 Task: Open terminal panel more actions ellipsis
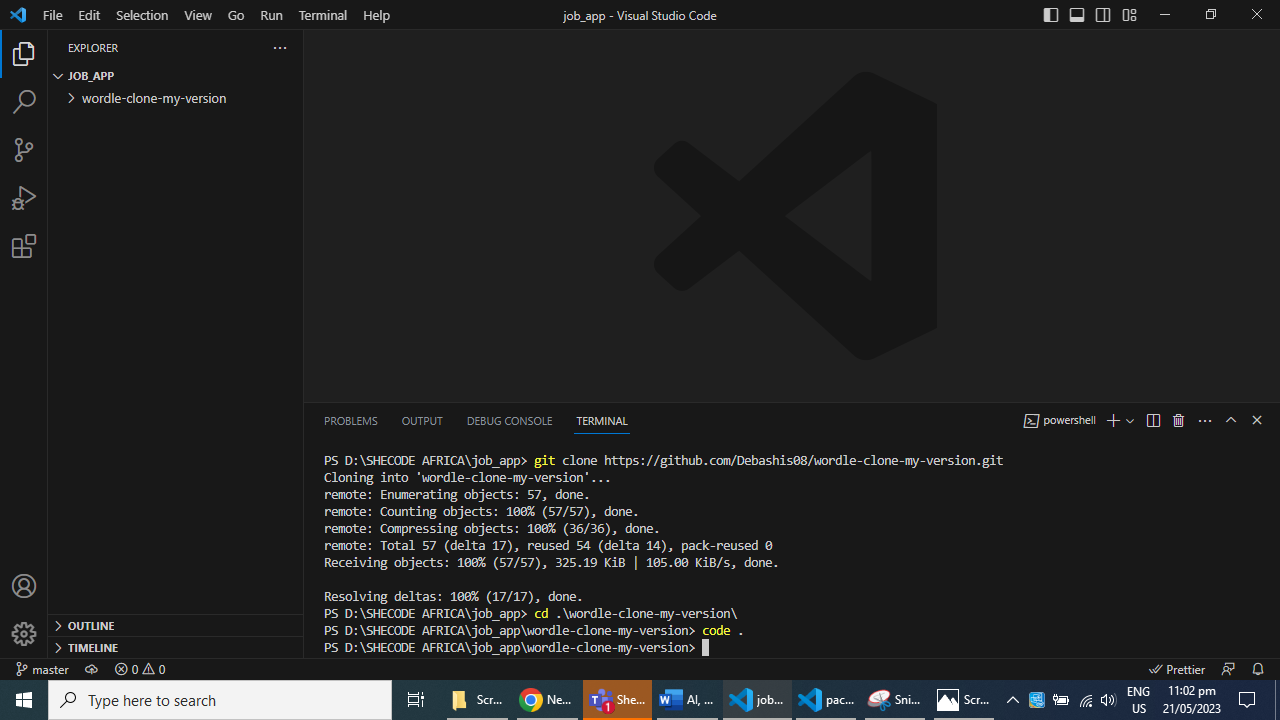point(1205,421)
